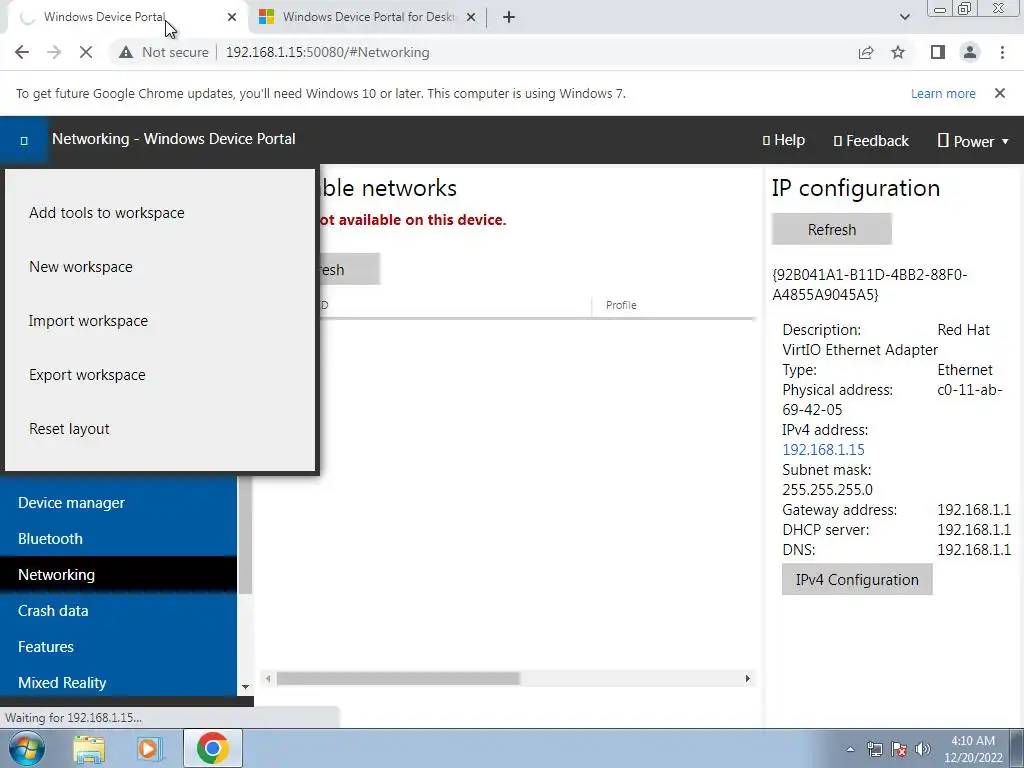Close the Windows Device Portal tab
The width and height of the screenshot is (1024, 768).
[232, 18]
